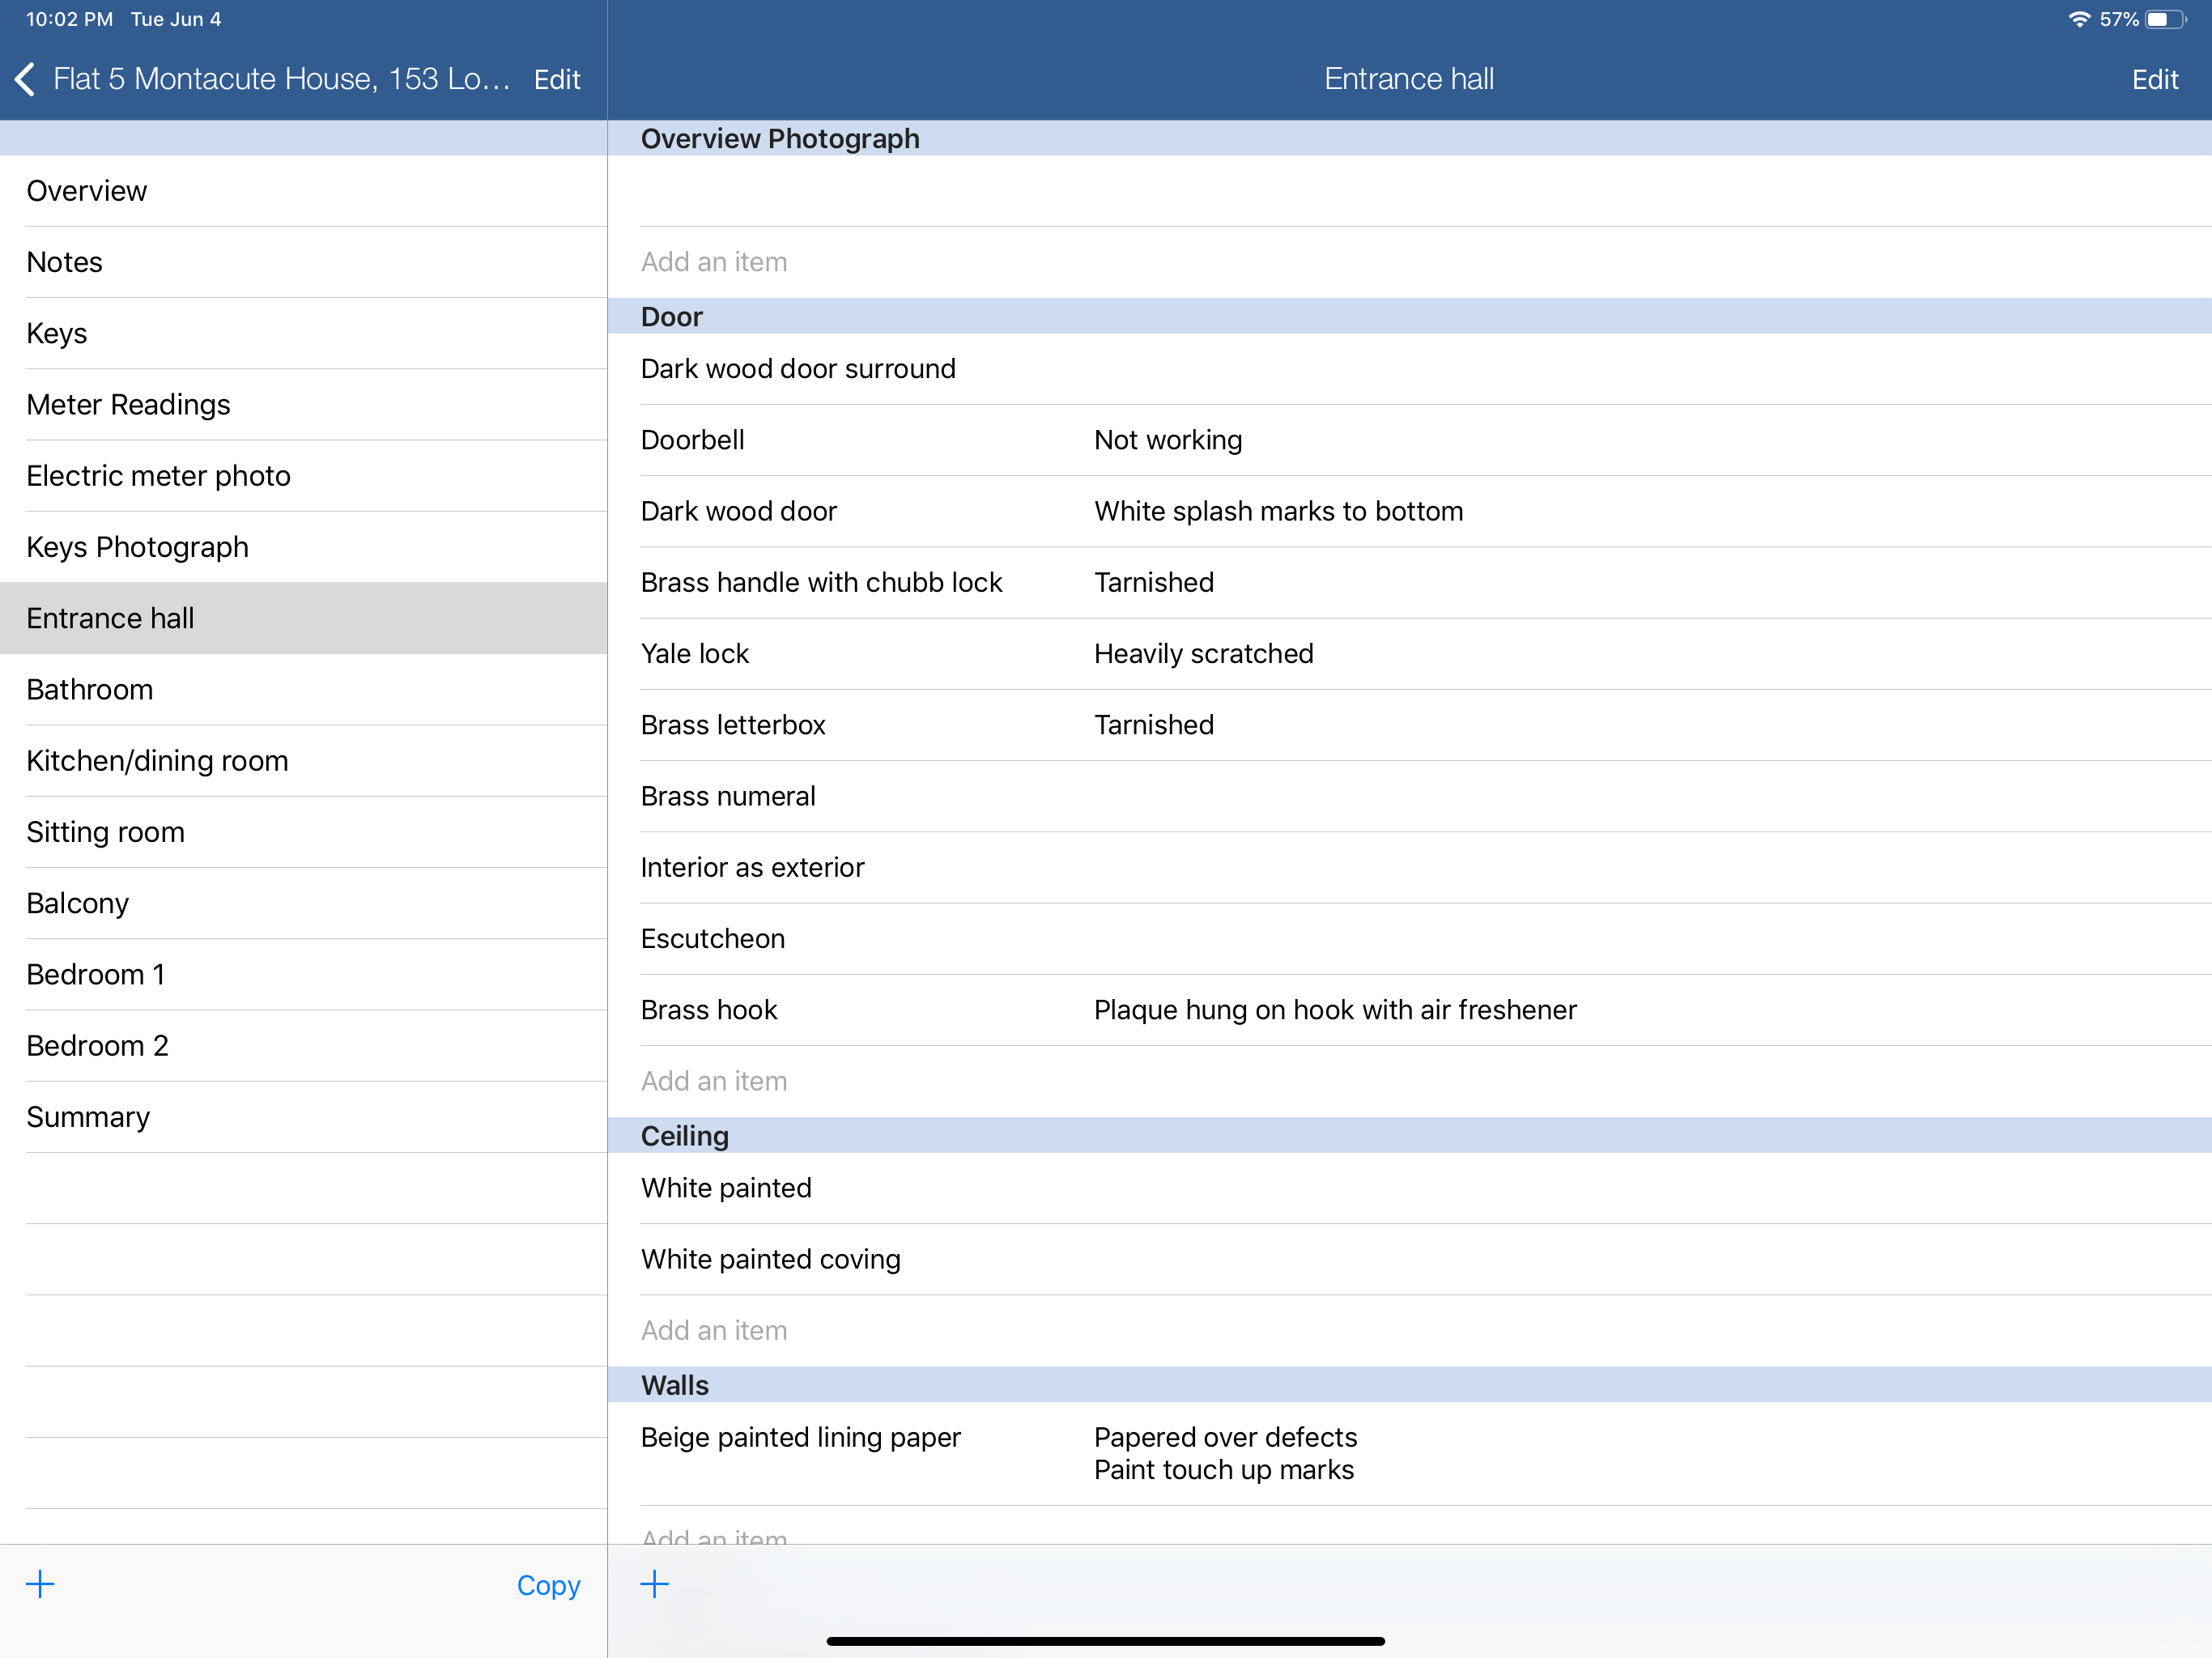
Task: Open the Summary section
Action: click(304, 1117)
